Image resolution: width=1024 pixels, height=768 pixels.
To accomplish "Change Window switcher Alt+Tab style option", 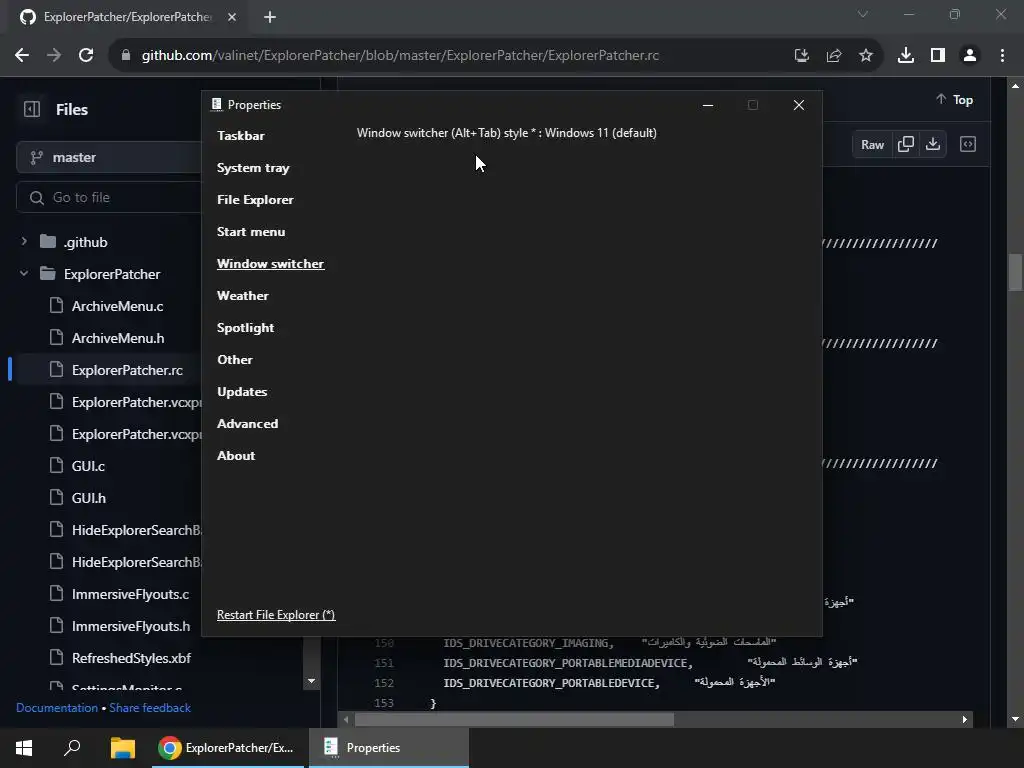I will pyautogui.click(x=507, y=133).
